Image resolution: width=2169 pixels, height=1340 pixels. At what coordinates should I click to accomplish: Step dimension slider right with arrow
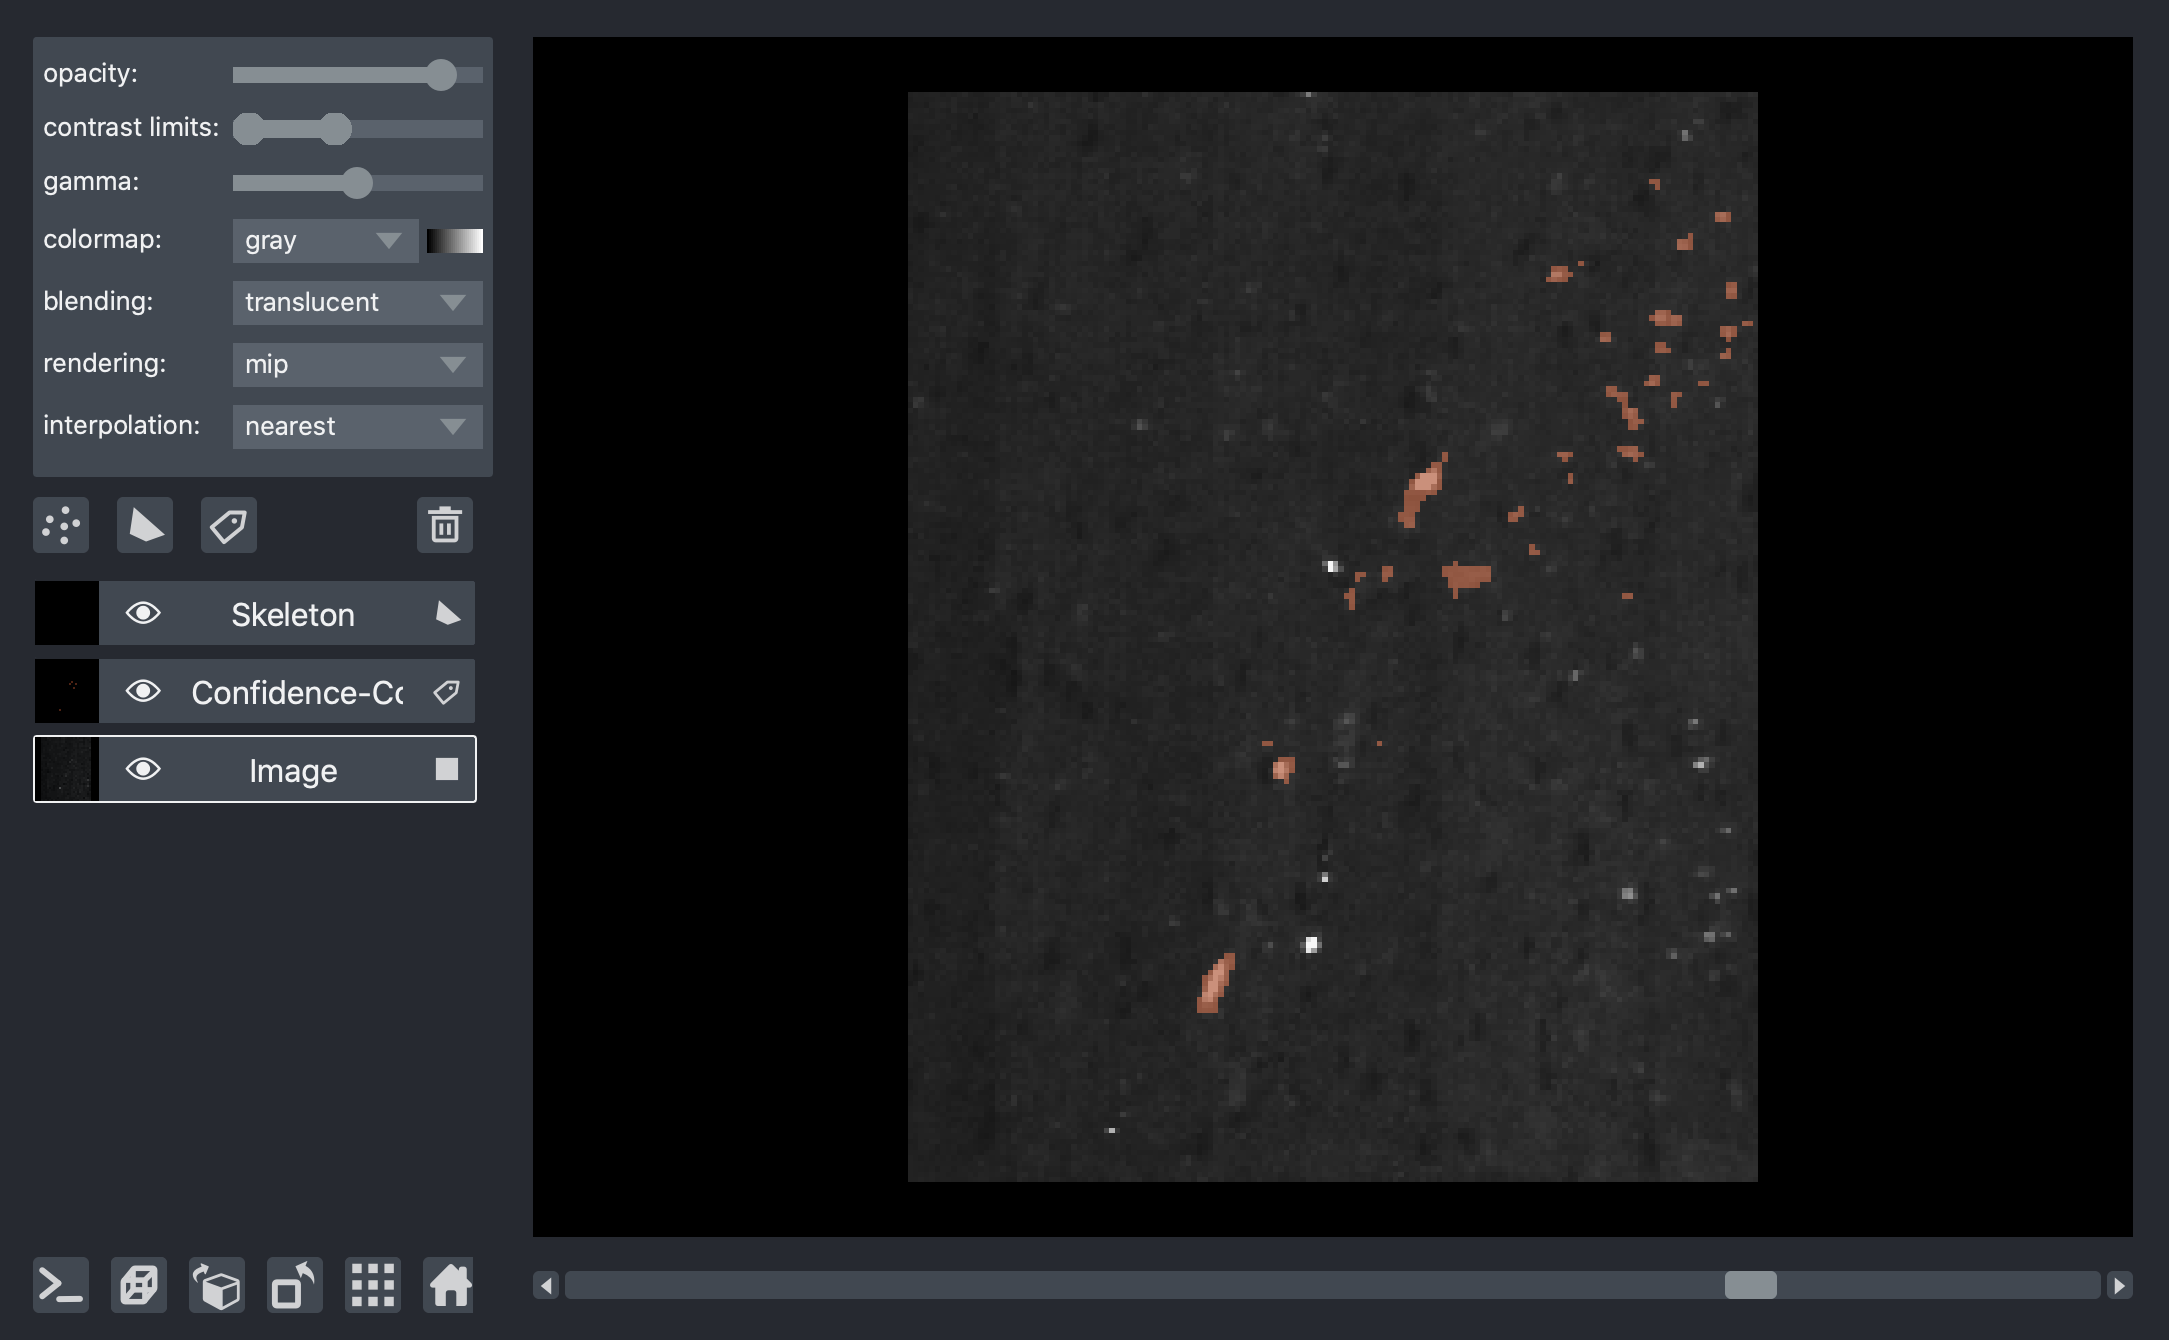point(2120,1285)
